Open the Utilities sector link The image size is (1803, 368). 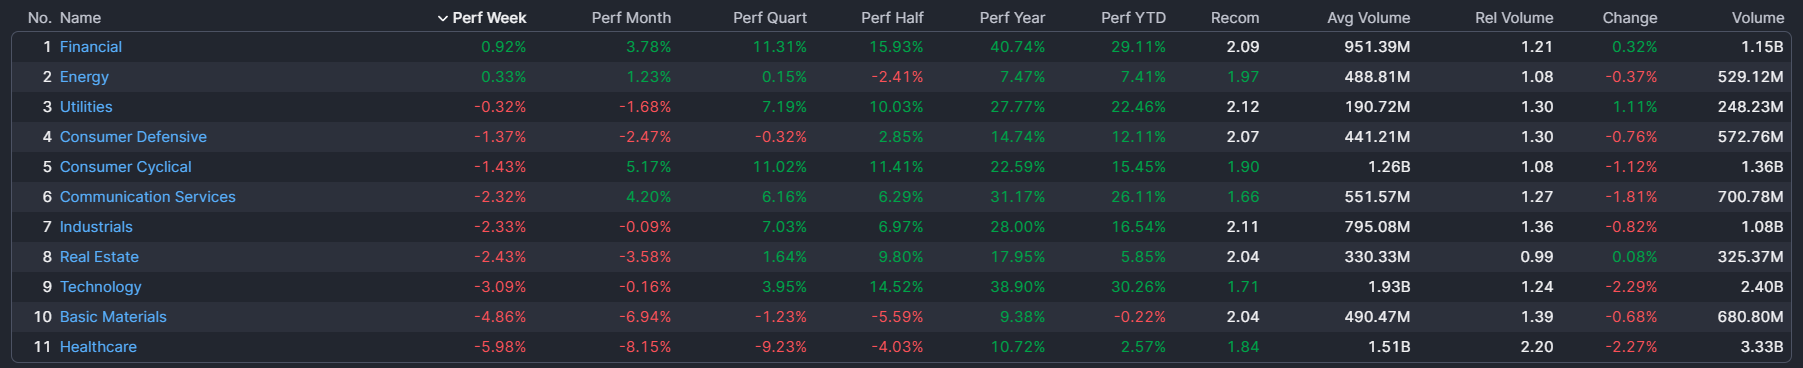(86, 107)
